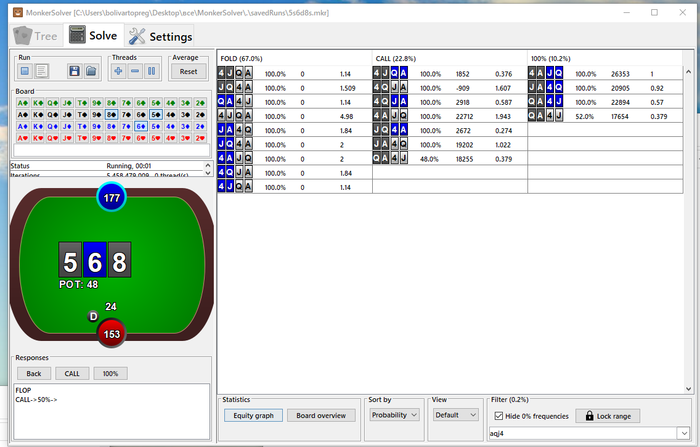Click the stop run square icon
This screenshot has width=700, height=447.
coord(25,71)
